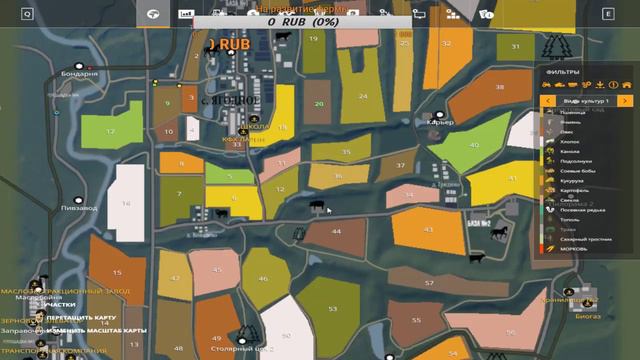Screen dimensions: 640x360
Task: Select yellow field 41
Action: pyautogui.click(x=504, y=182)
